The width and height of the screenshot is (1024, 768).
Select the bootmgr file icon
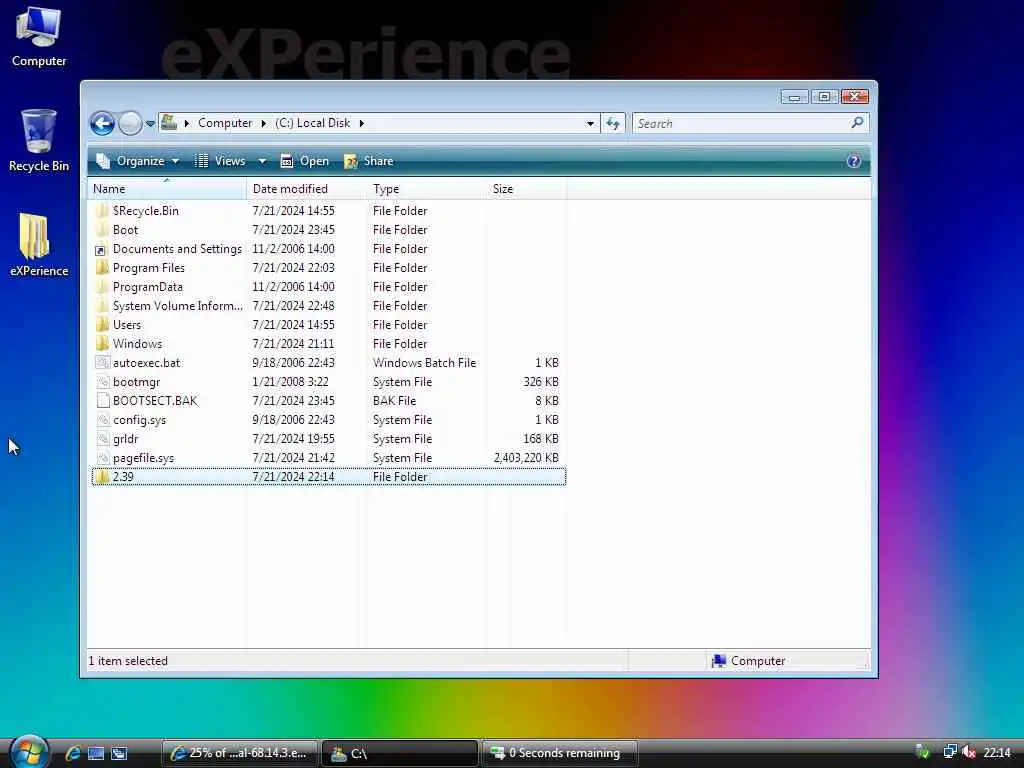[102, 382]
